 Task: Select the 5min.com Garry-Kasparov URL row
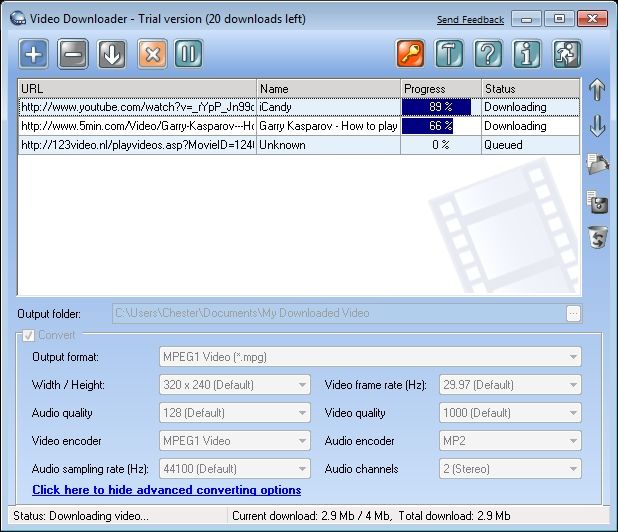[x=137, y=126]
